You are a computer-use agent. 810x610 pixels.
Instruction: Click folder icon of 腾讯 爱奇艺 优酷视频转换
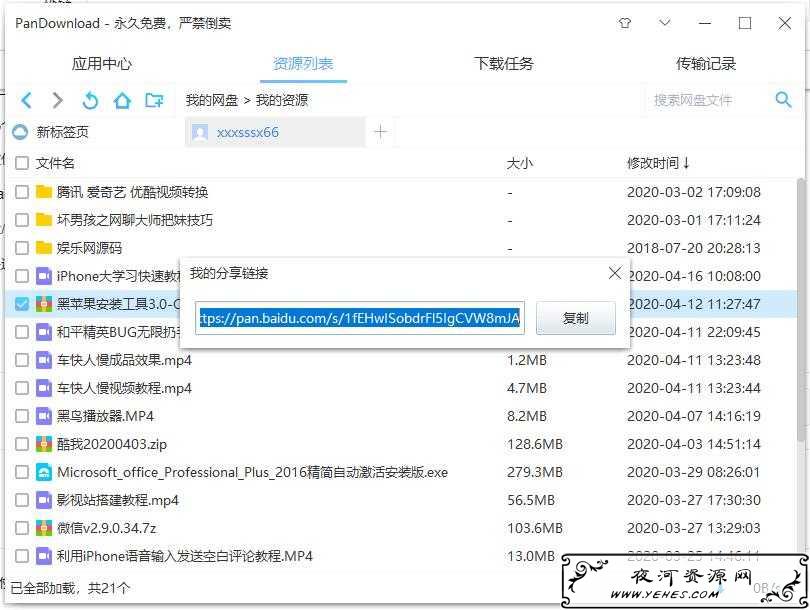44,192
